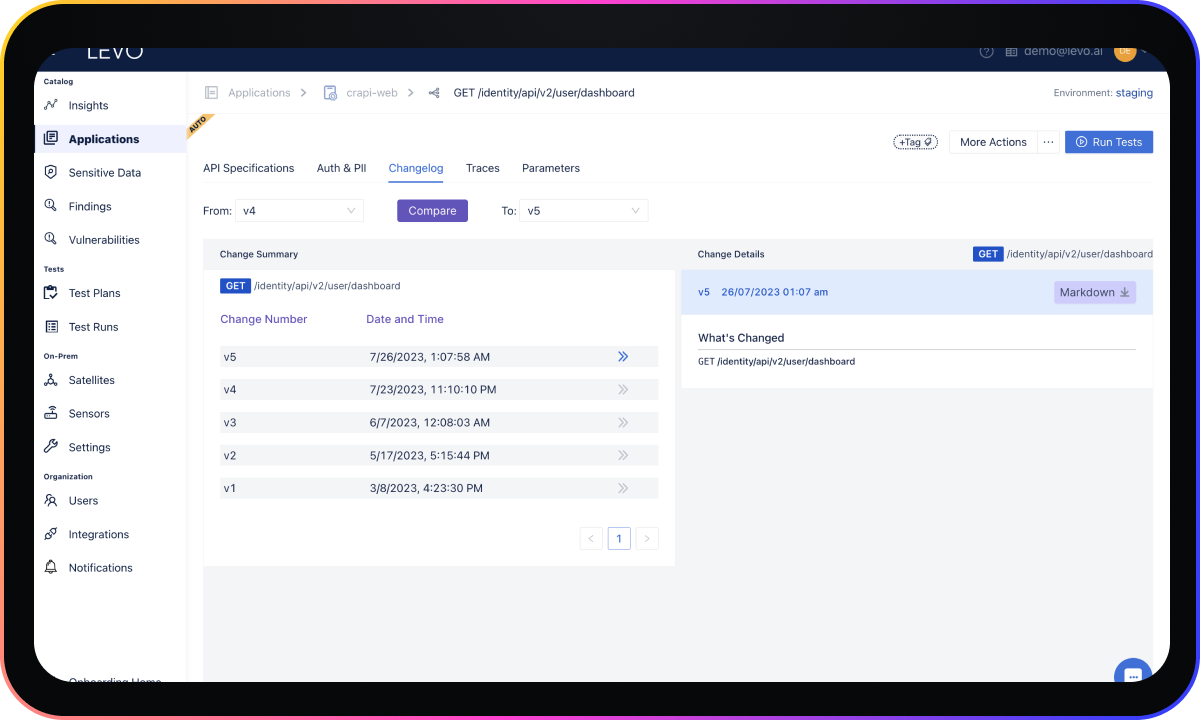Viewport: 1200px width, 720px height.
Task: Select the Changelog tab
Action: 416,168
